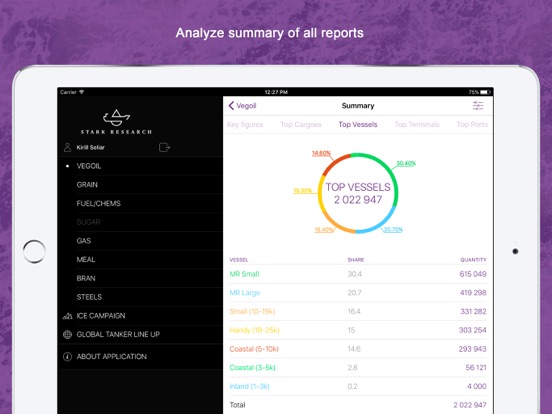Image resolution: width=552 pixels, height=414 pixels.
Task: Click the Ice Campaign chart icon
Action: pyautogui.click(x=67, y=316)
